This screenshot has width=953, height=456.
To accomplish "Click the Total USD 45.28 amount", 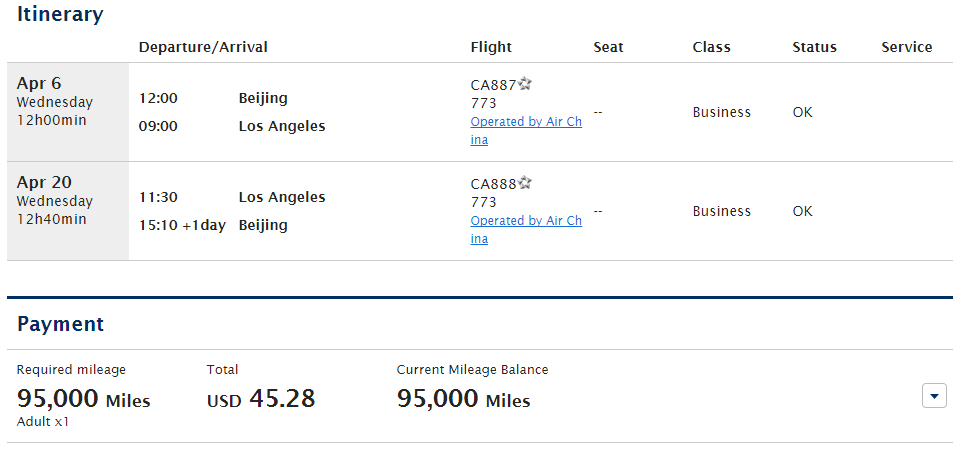I will (261, 399).
